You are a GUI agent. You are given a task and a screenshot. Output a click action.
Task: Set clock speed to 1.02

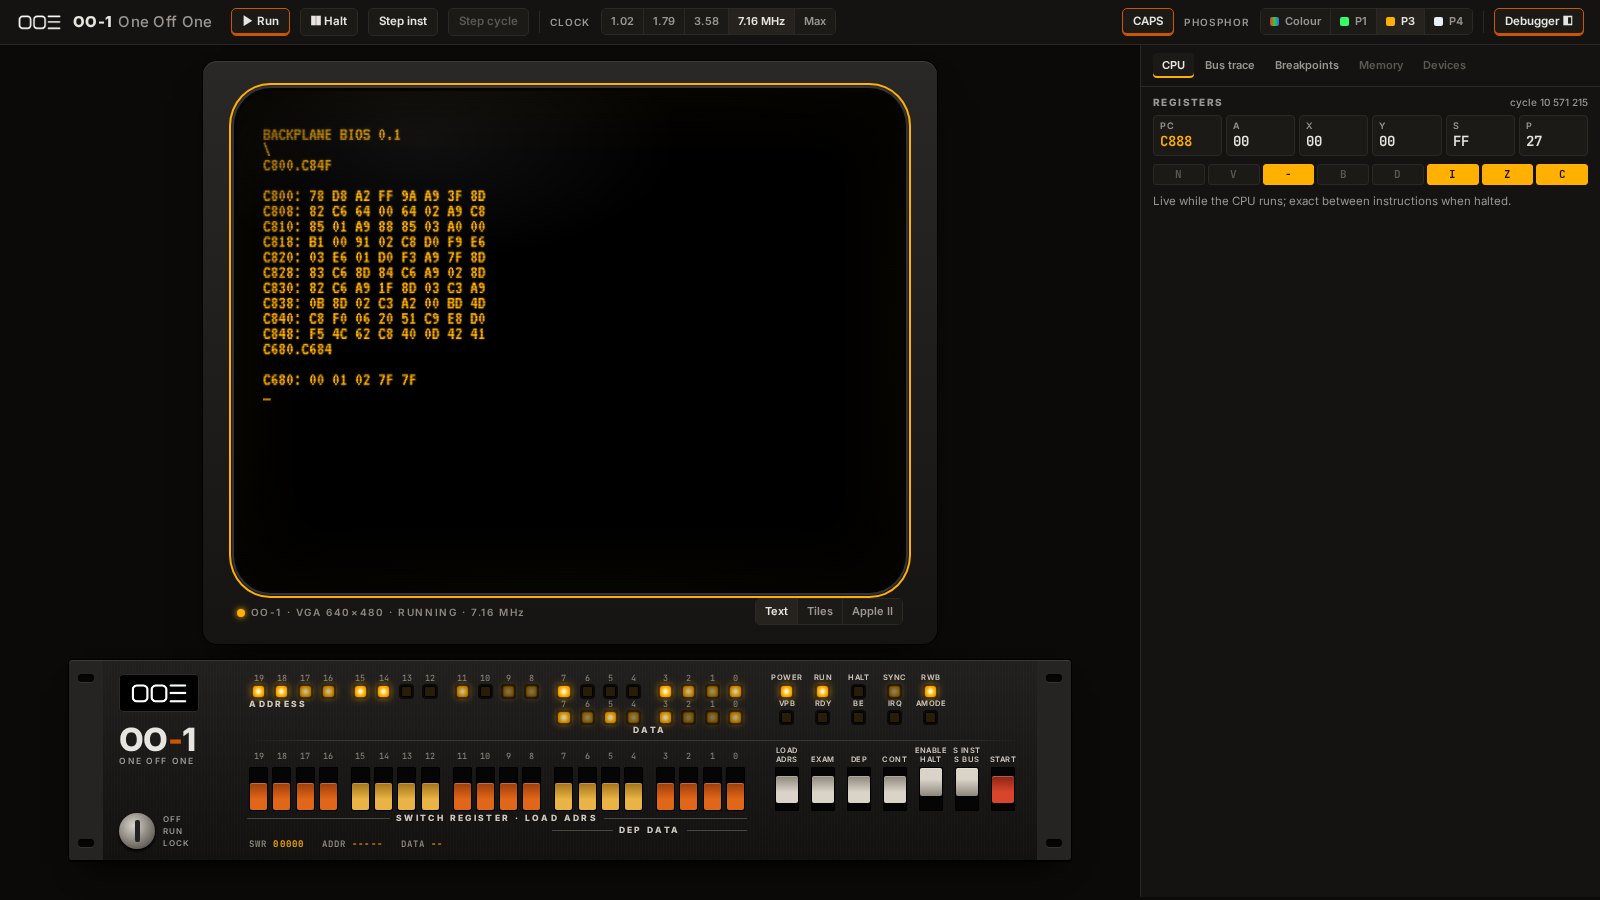point(622,21)
